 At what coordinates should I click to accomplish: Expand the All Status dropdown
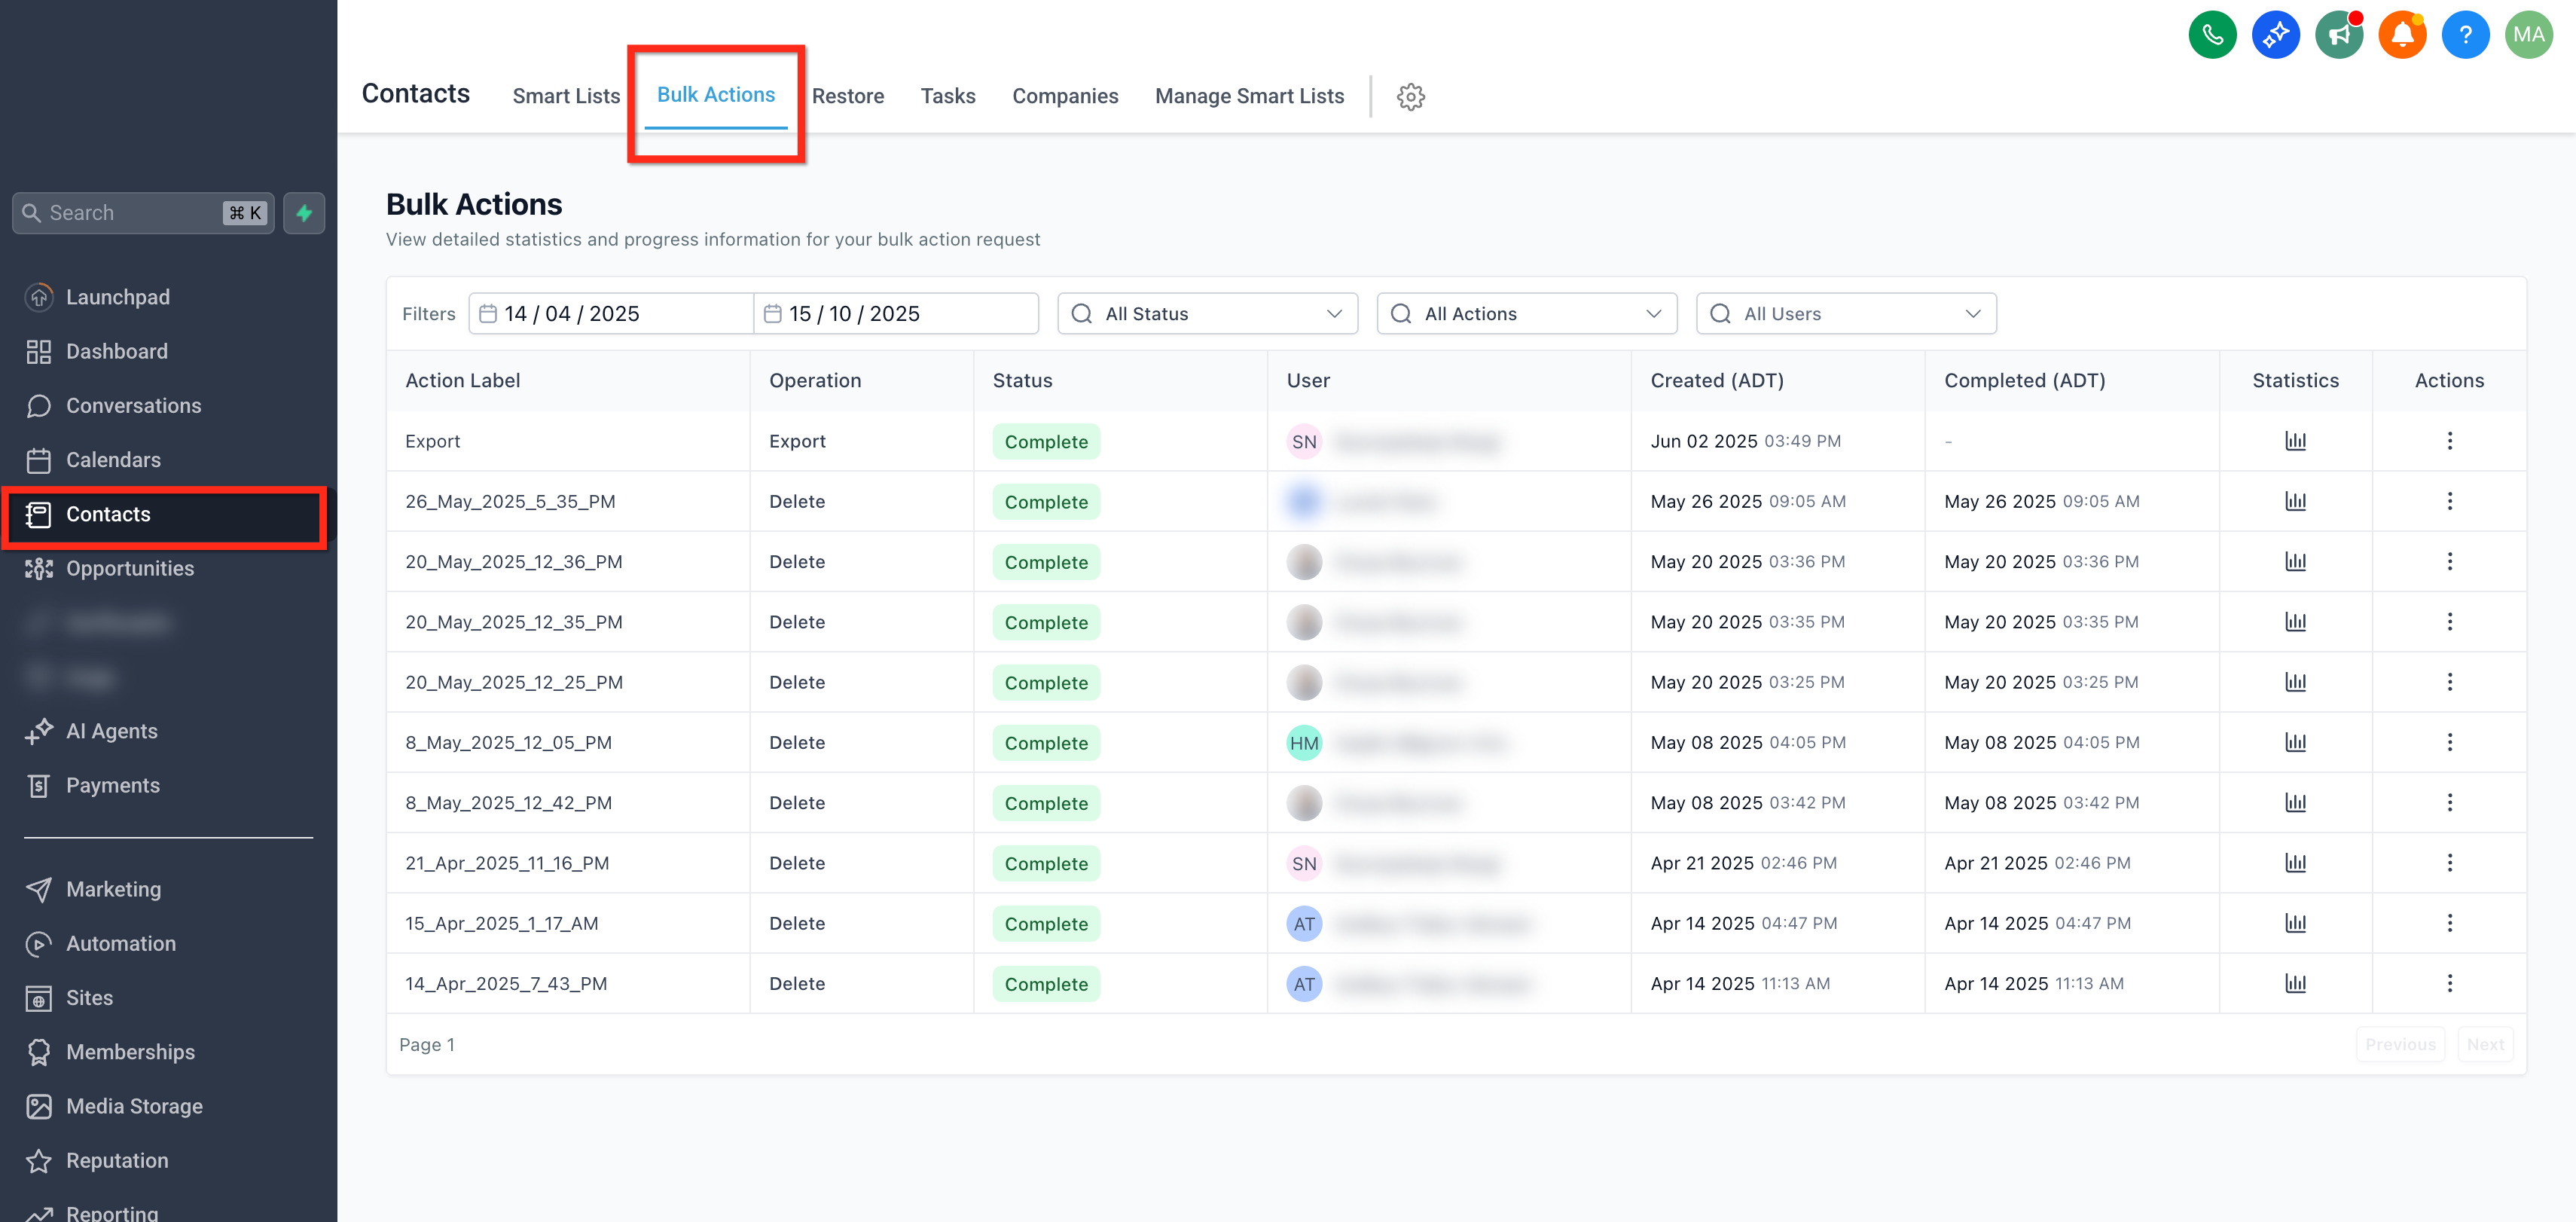[x=1207, y=314]
